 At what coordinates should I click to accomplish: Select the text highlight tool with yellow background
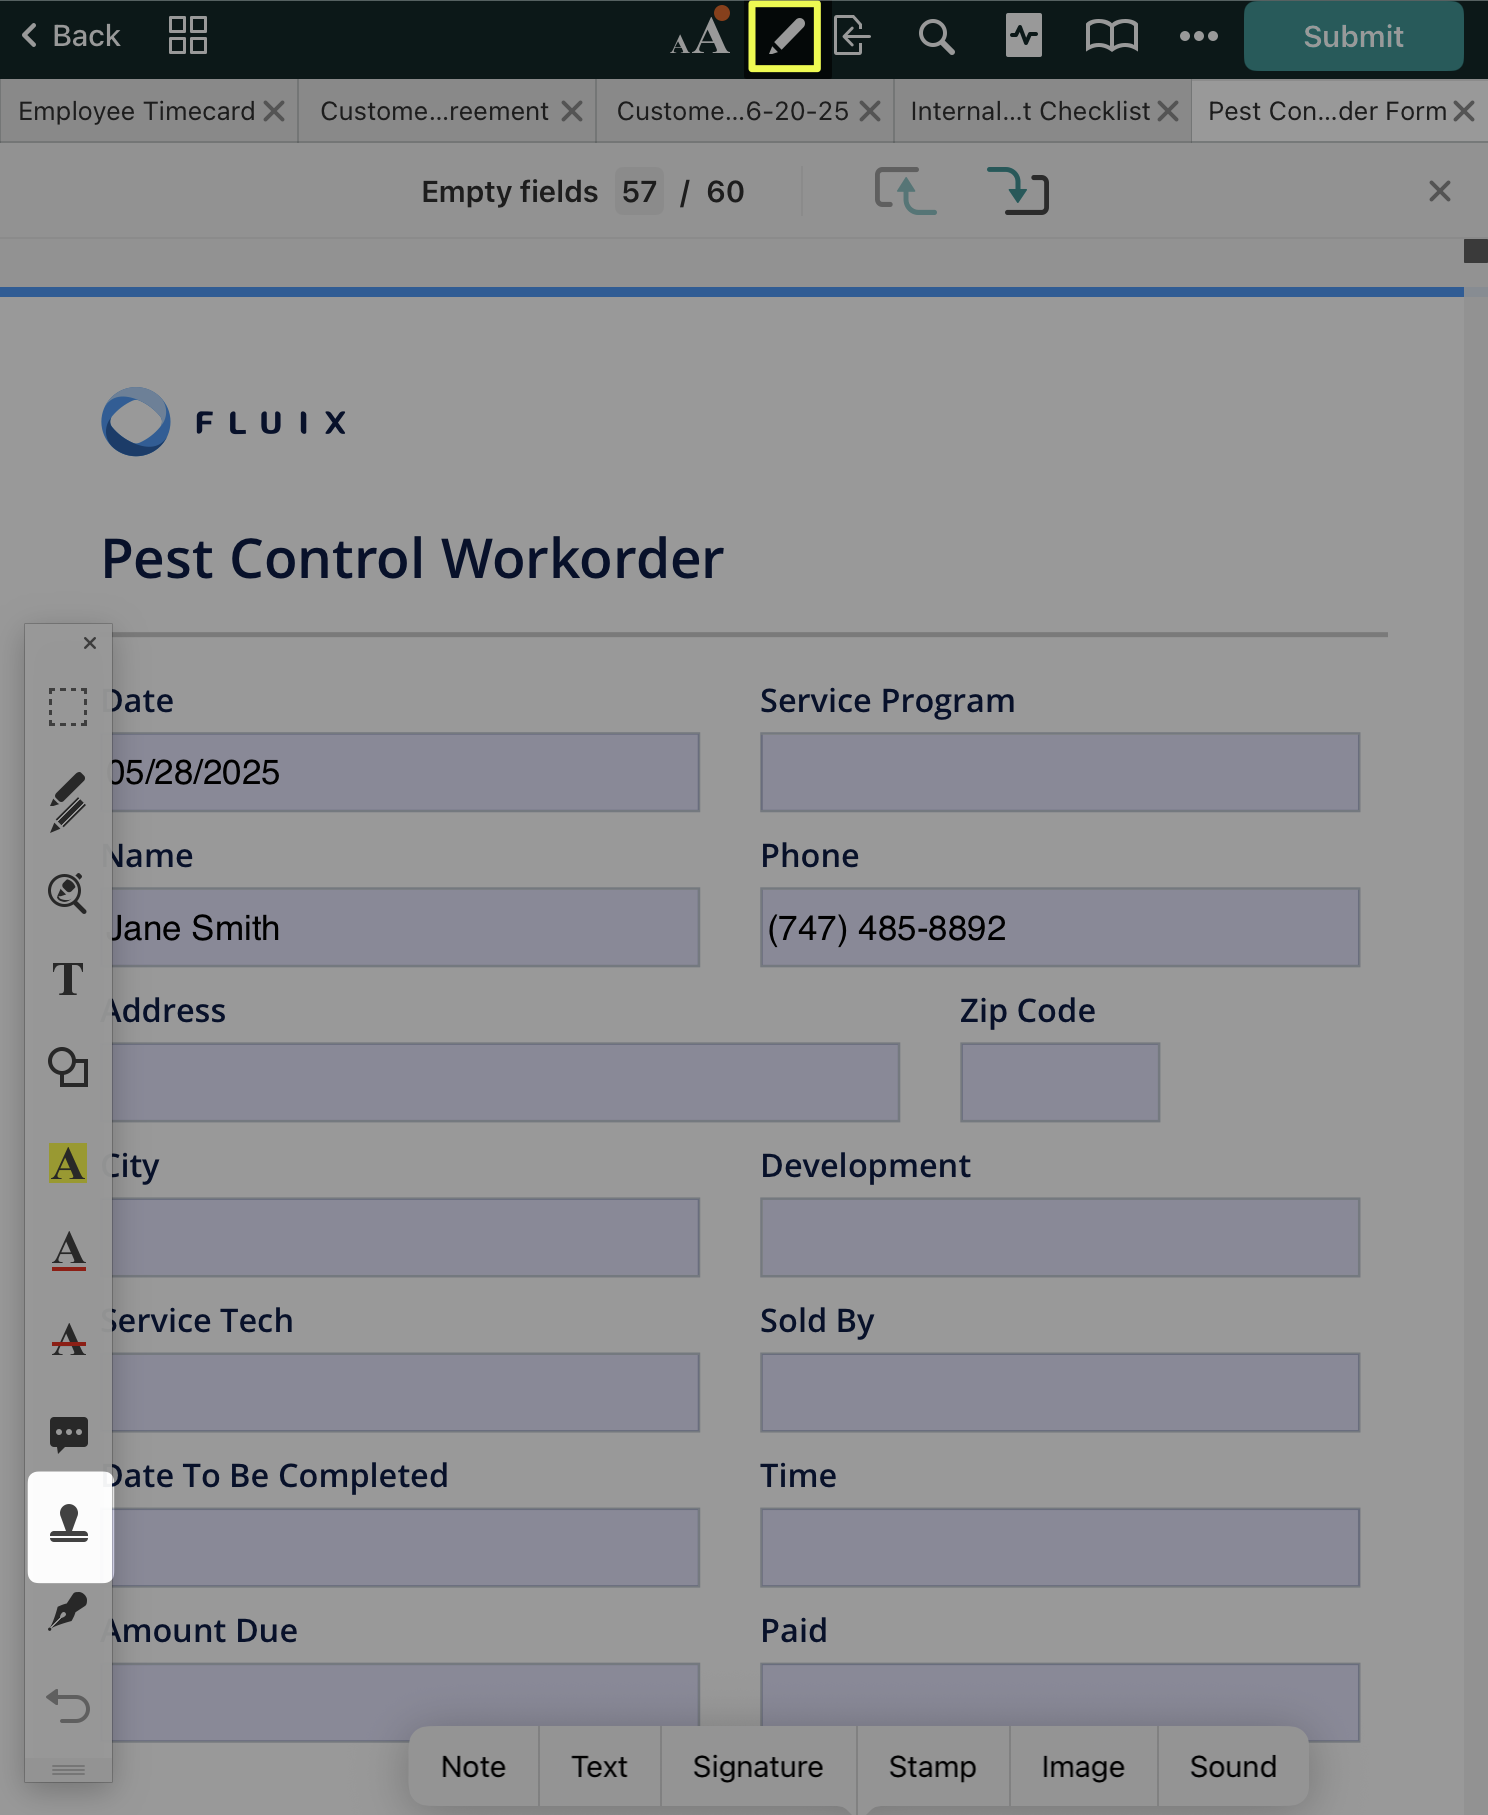(68, 1163)
